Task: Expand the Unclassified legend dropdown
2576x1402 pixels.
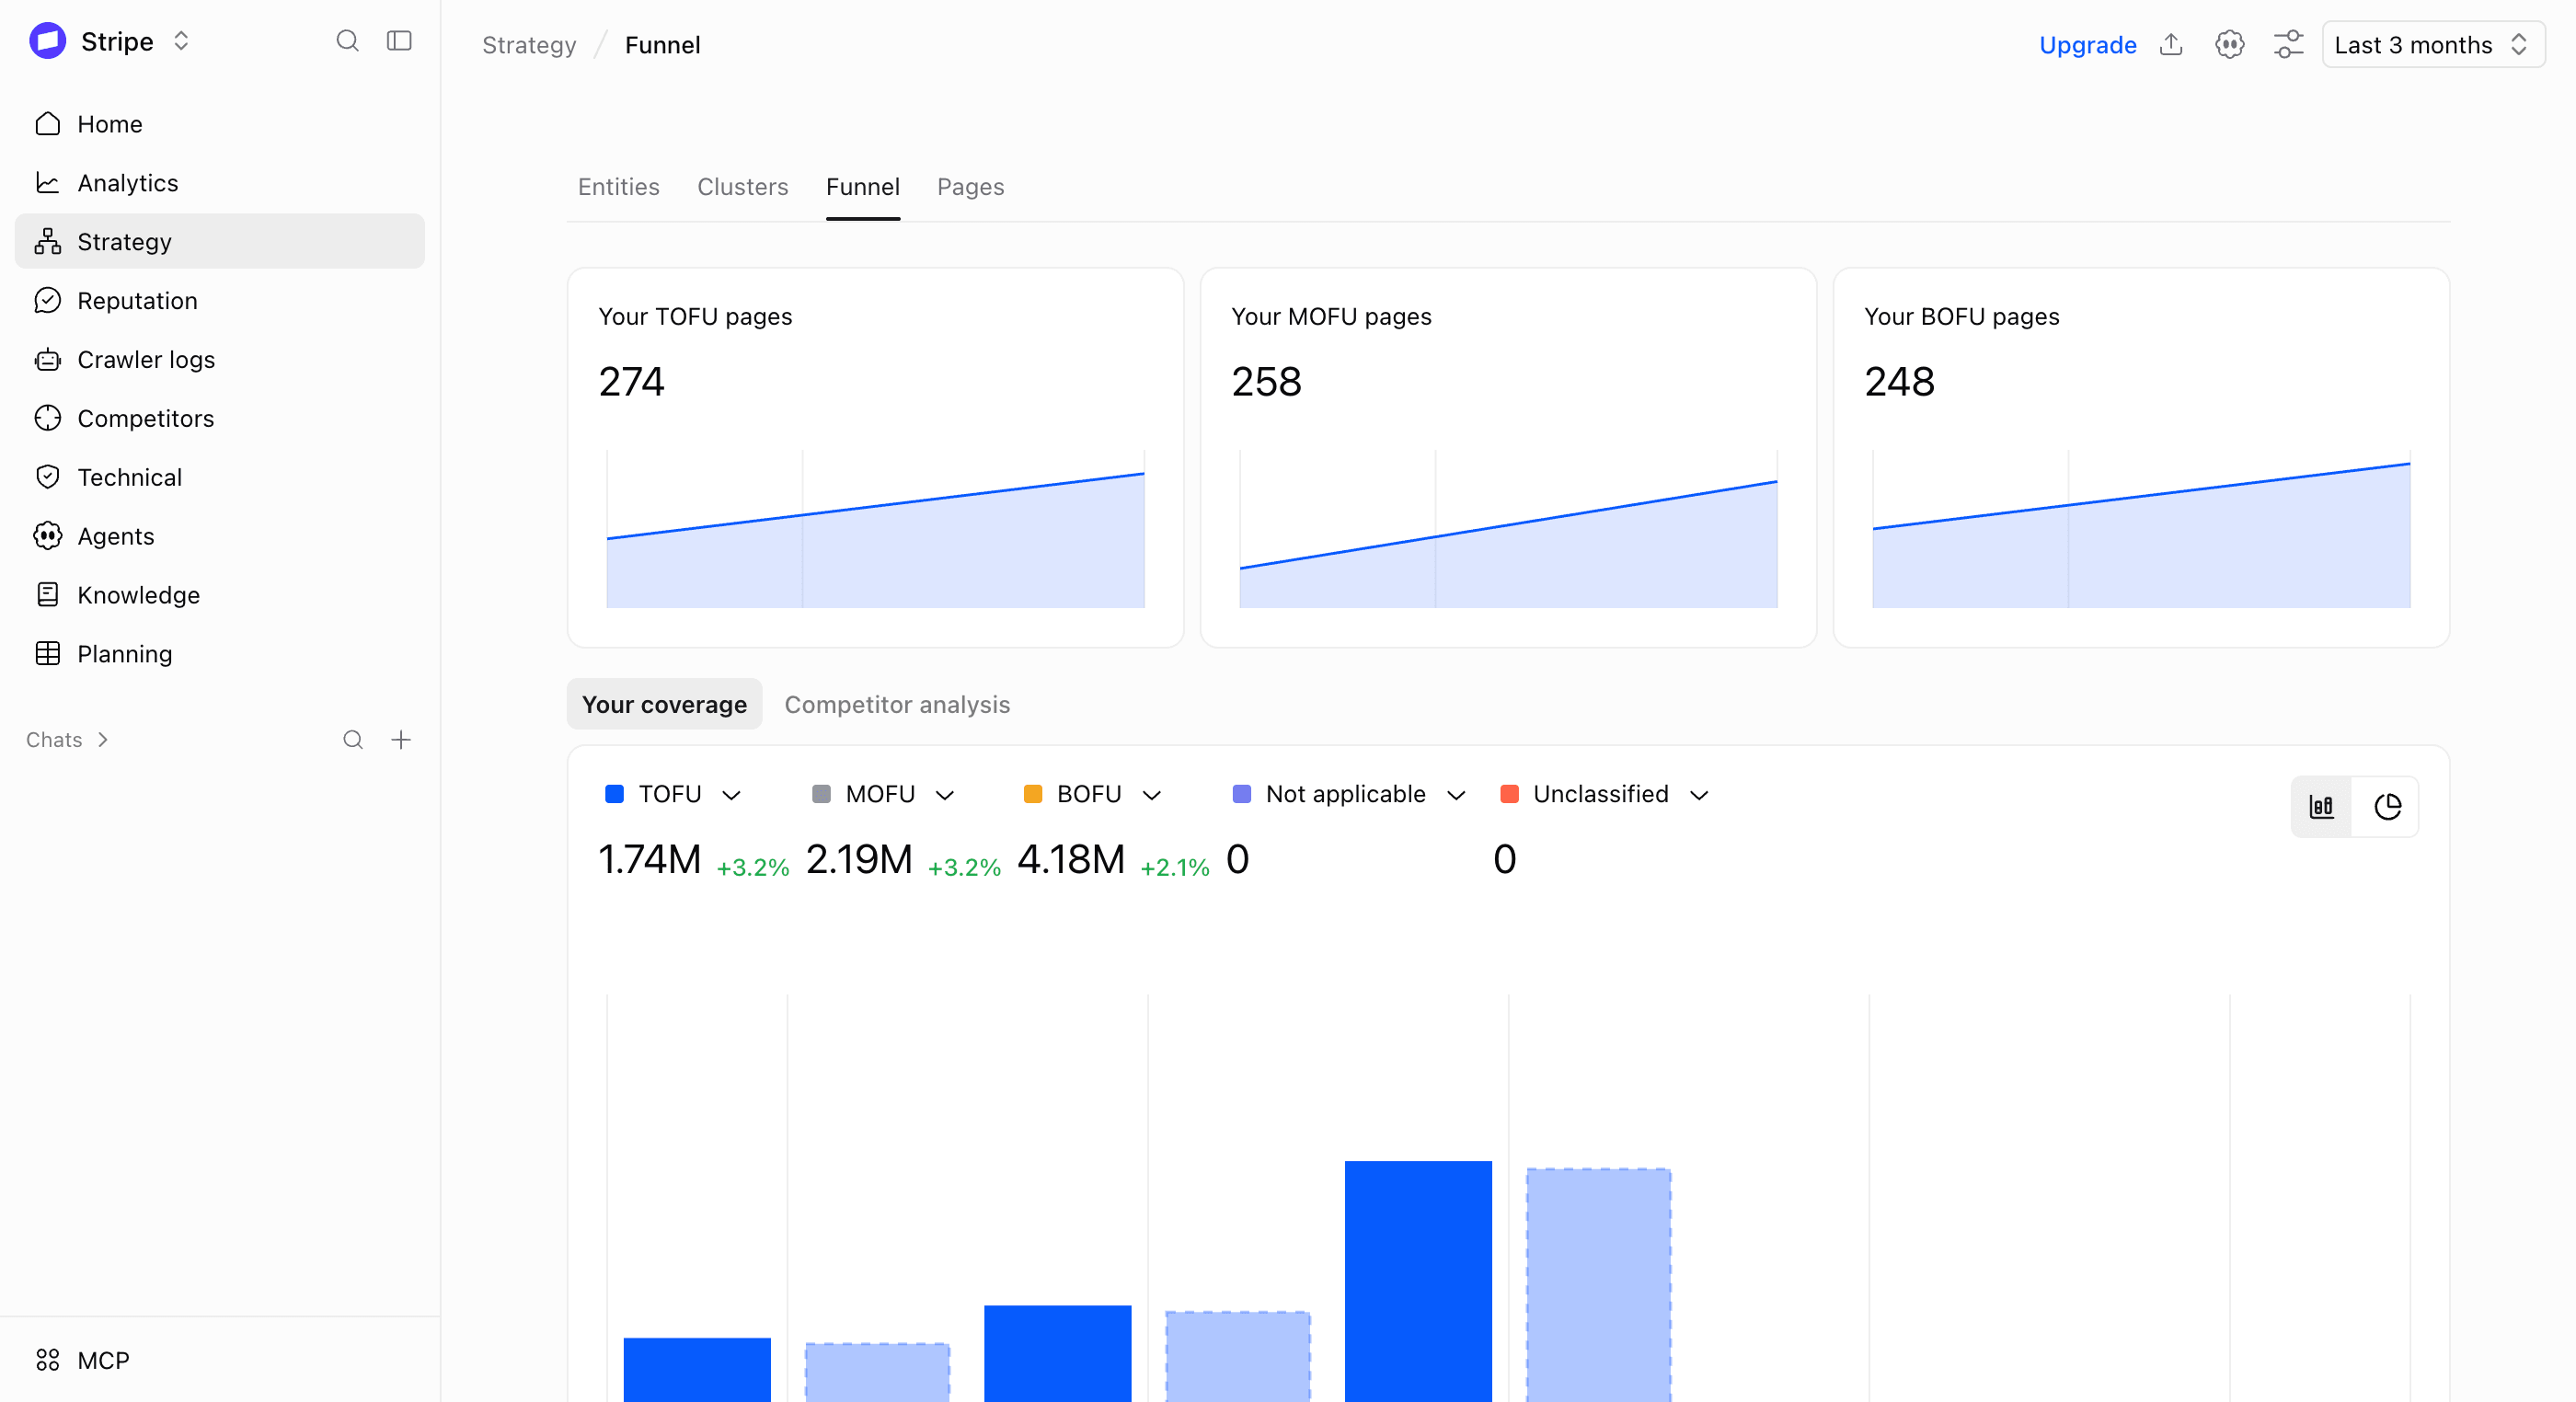Action: (x=1699, y=794)
